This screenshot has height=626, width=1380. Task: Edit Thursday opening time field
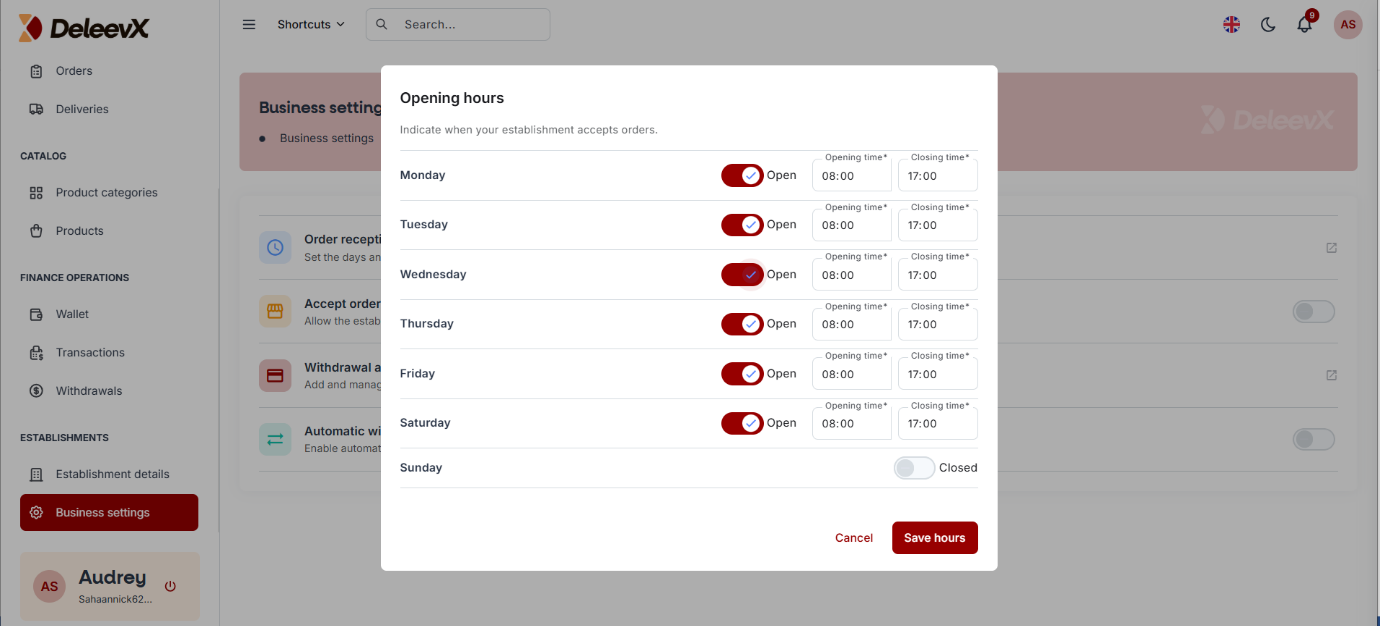852,324
